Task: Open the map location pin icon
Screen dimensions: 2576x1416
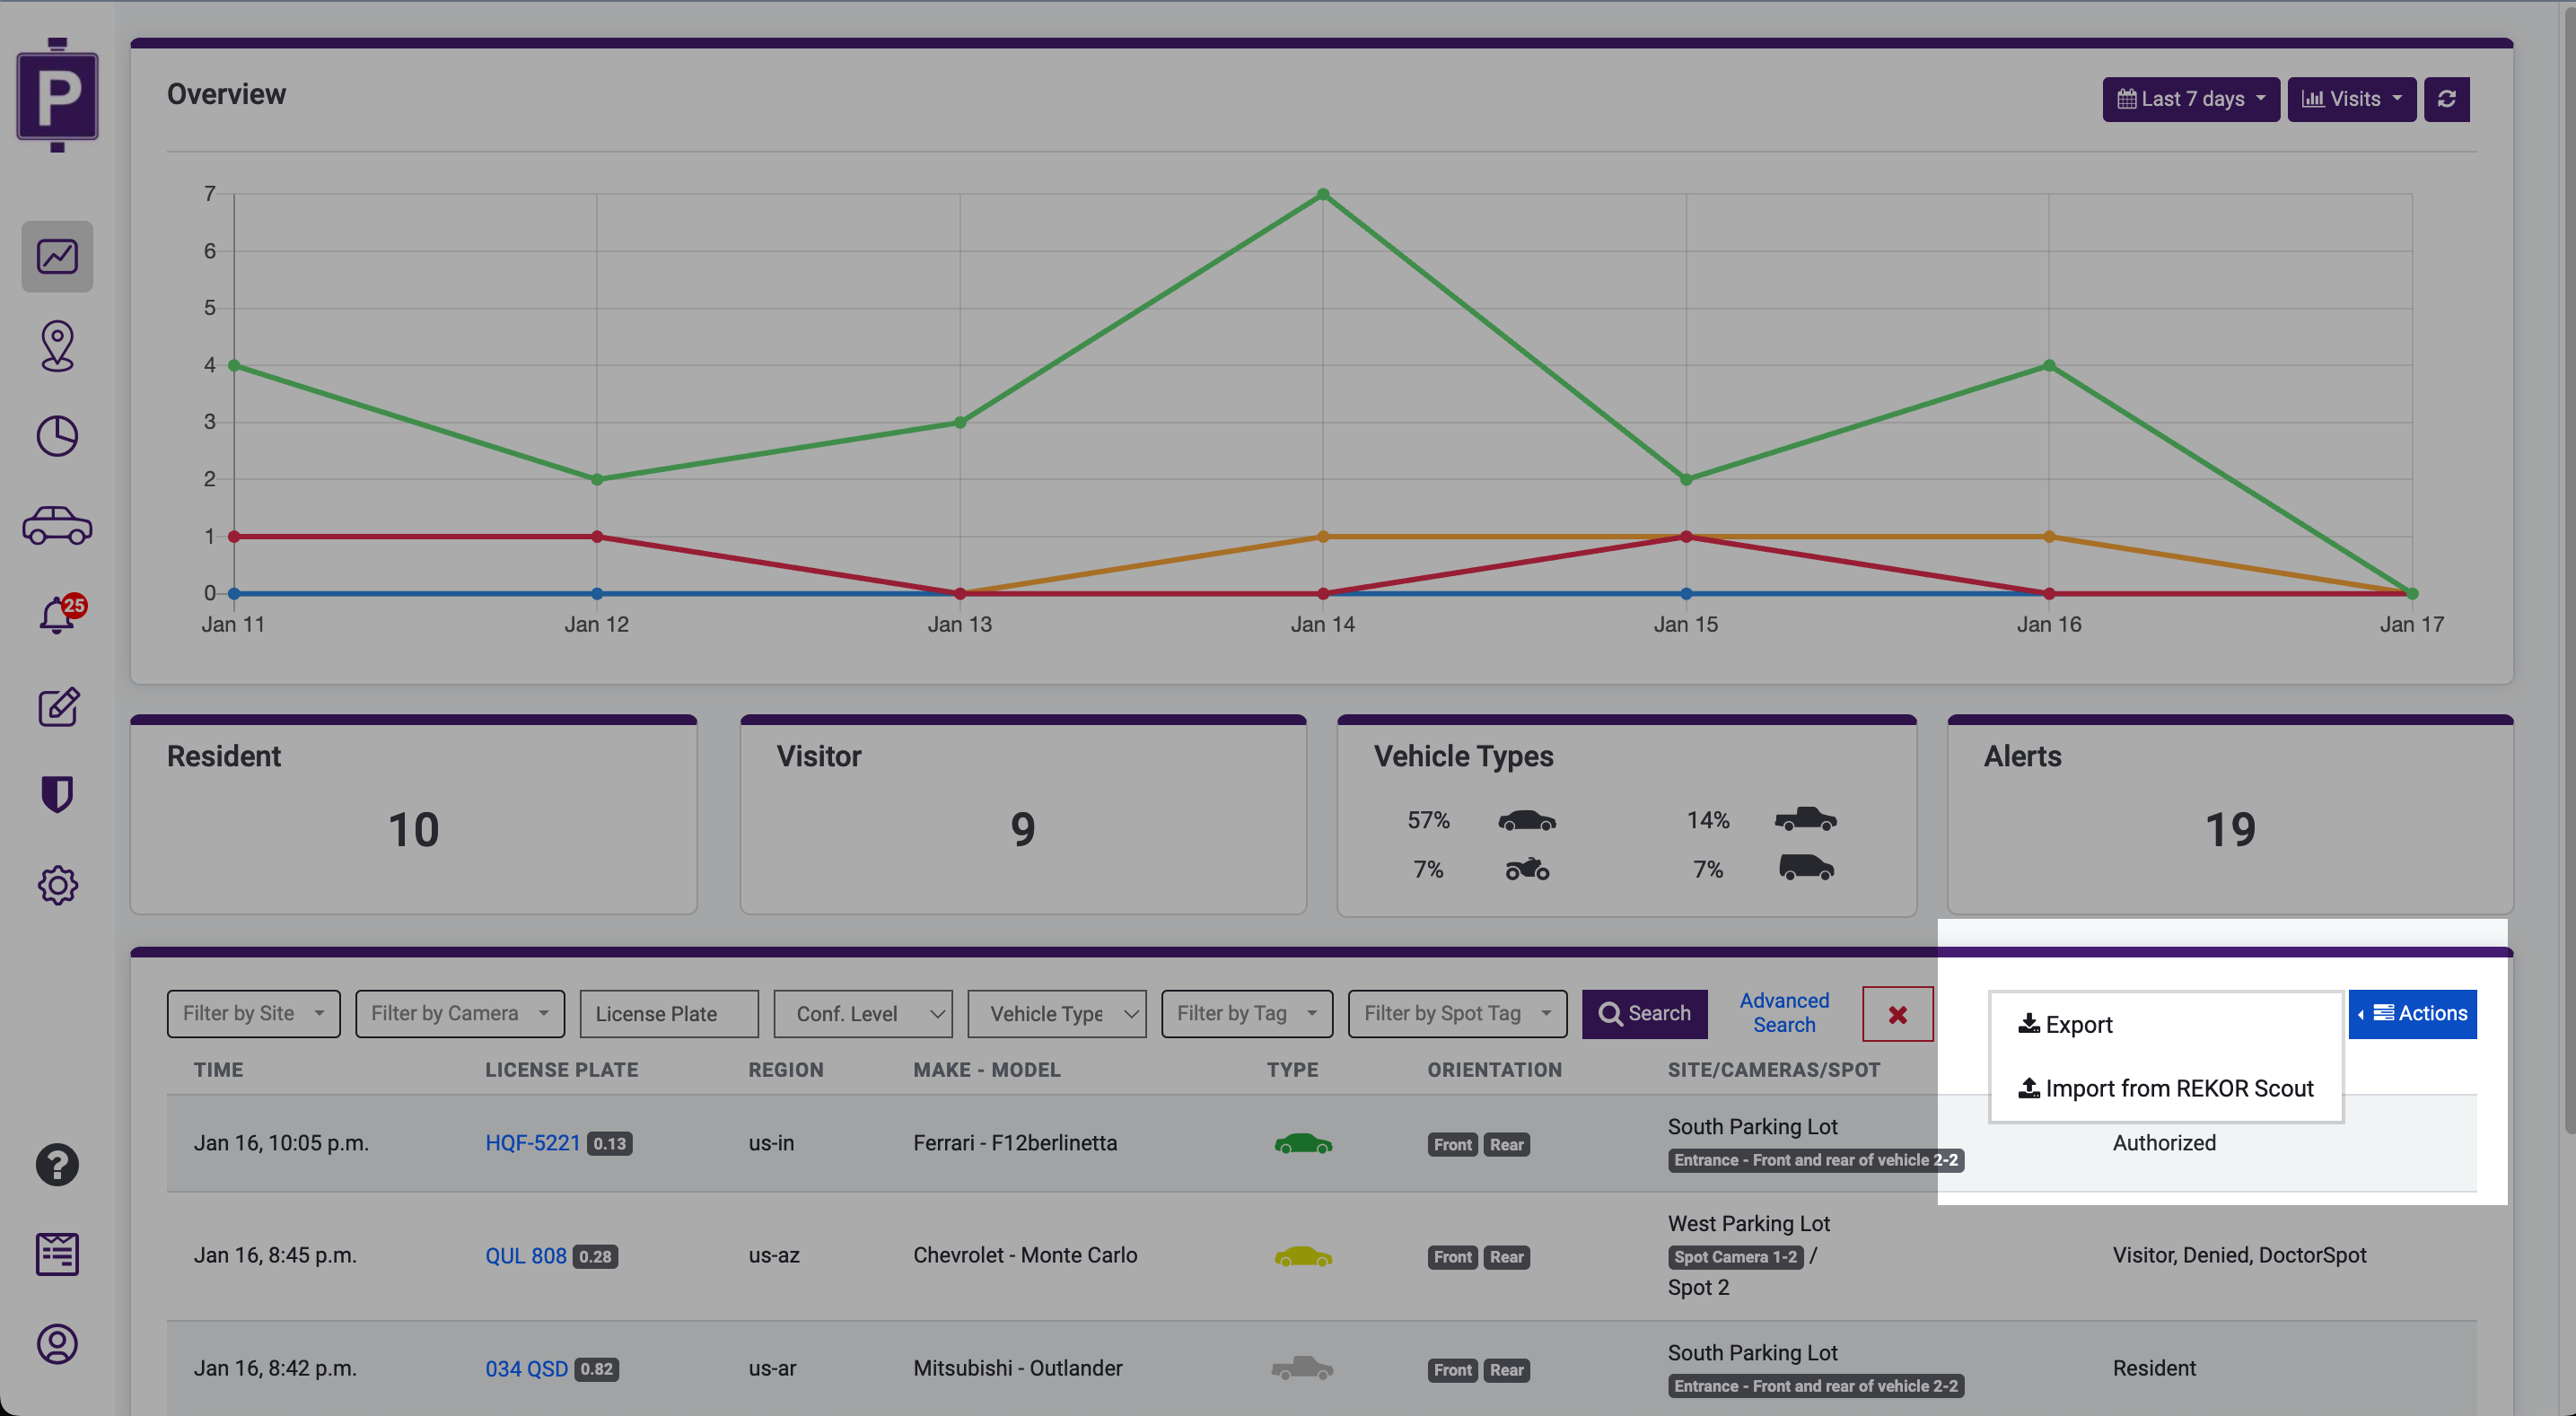Action: coord(57,346)
